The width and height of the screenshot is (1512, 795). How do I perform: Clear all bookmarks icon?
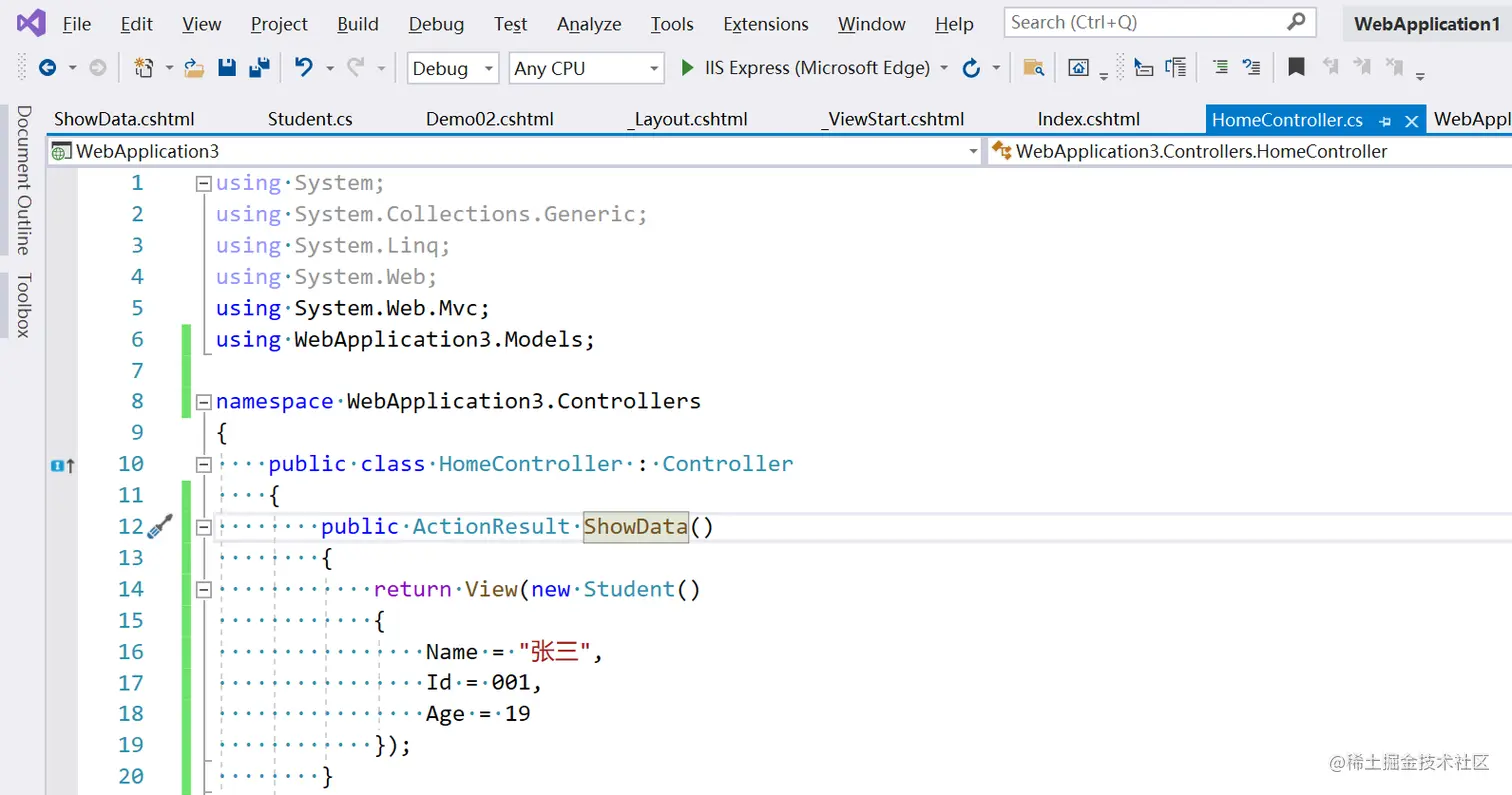(1395, 68)
